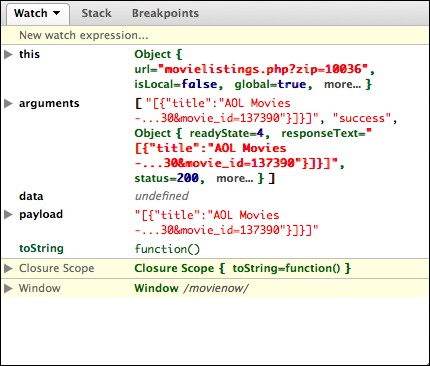Switch to the Stack tab
The width and height of the screenshot is (430, 366).
[x=97, y=13]
